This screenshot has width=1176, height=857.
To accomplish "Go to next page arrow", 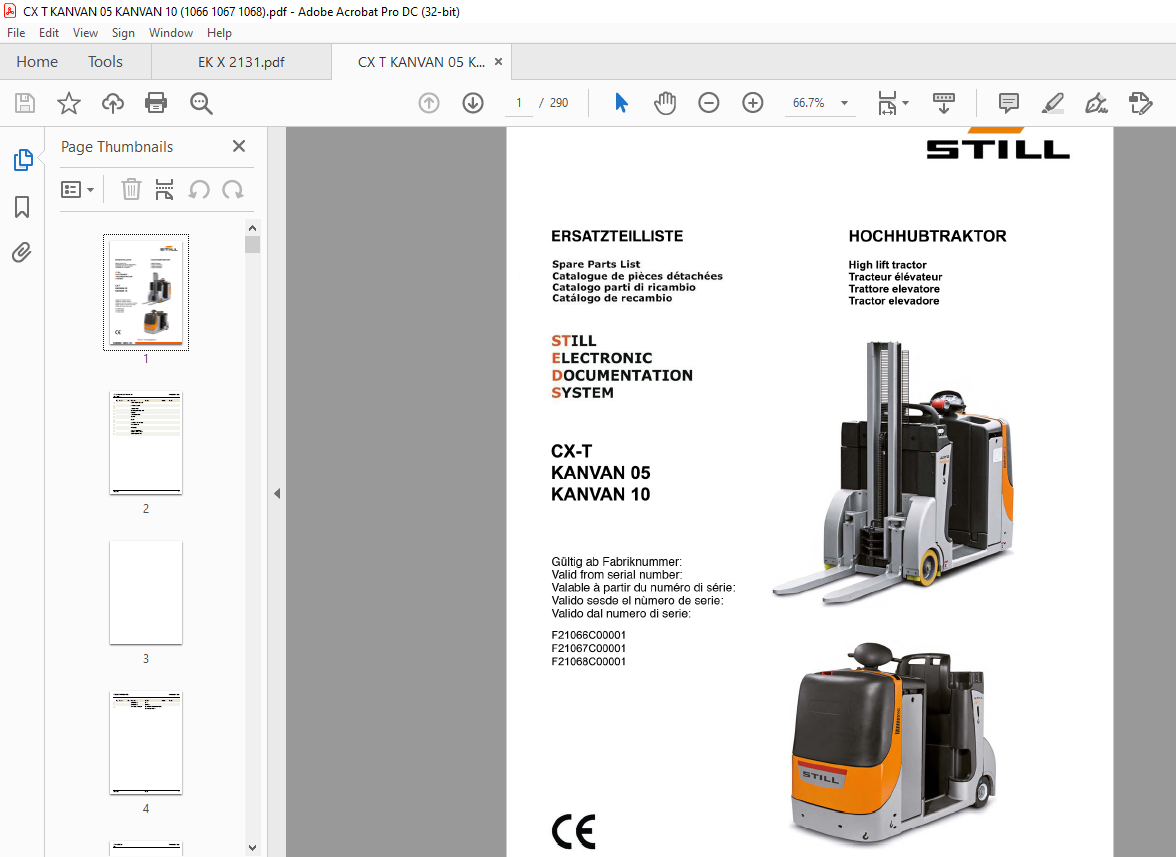I will (x=472, y=103).
